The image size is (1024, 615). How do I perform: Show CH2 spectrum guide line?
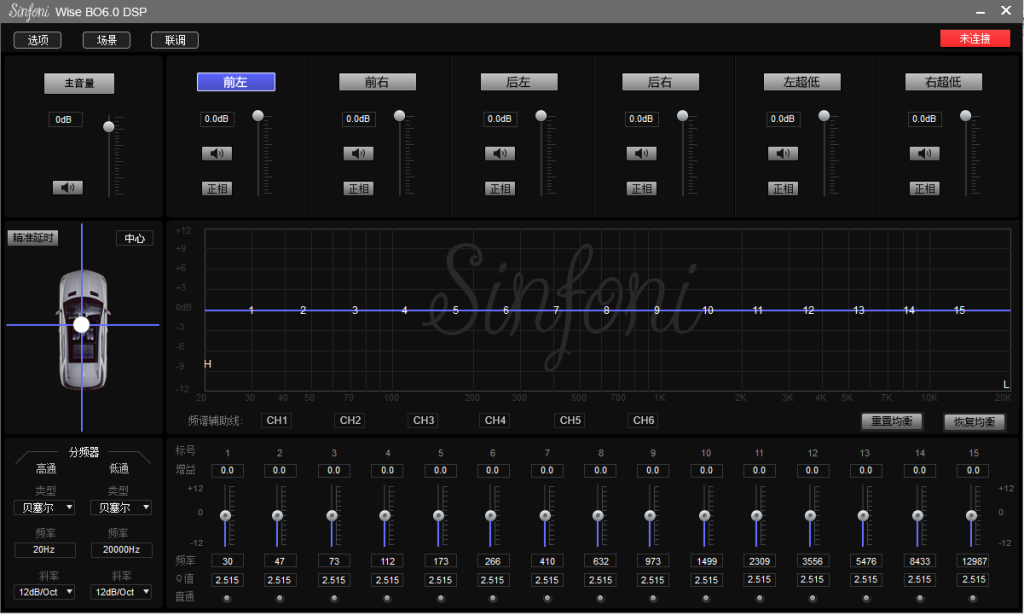[350, 420]
